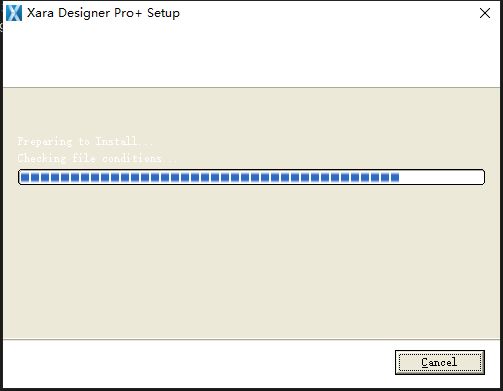Click the word 'Install' in the status message
Viewport: 503px width, 391px height.
click(x=116, y=141)
